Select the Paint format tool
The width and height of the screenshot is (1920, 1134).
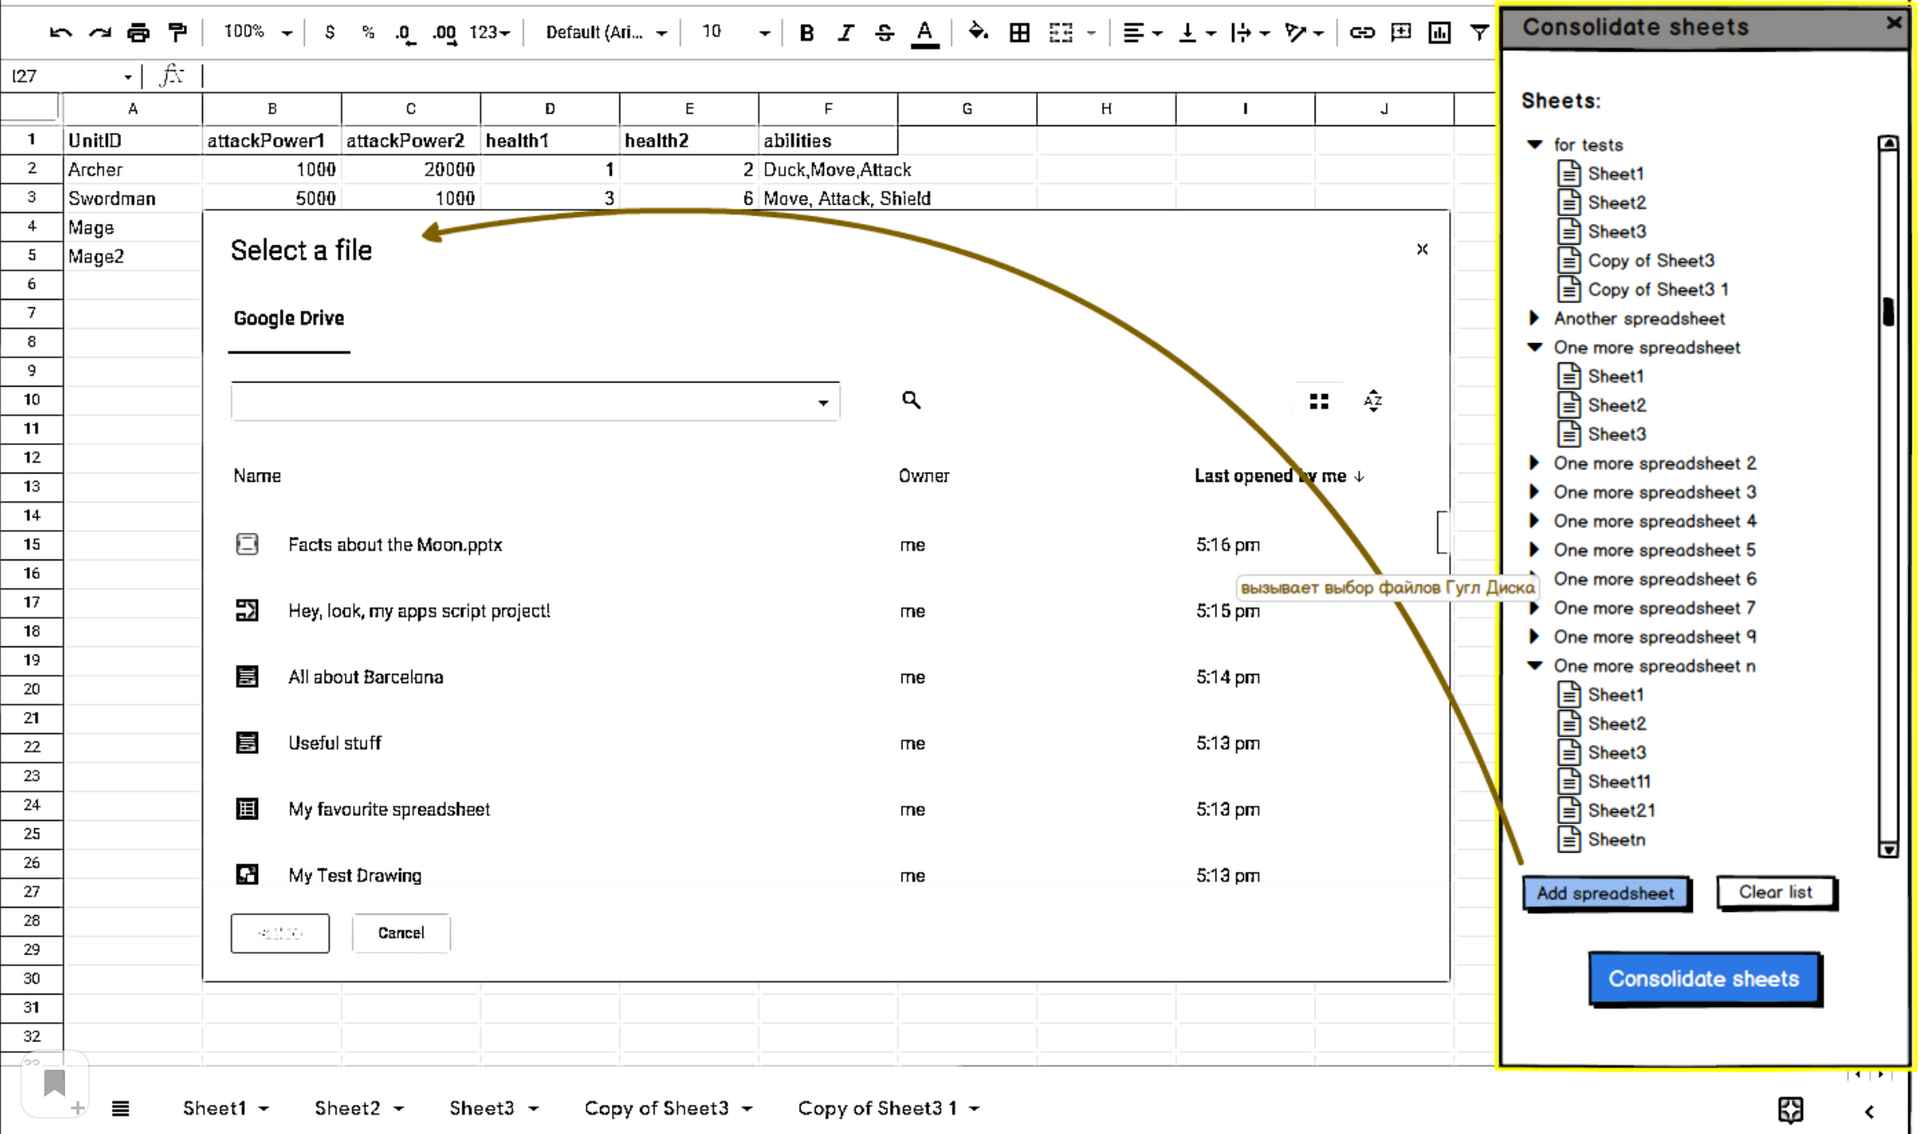[178, 33]
